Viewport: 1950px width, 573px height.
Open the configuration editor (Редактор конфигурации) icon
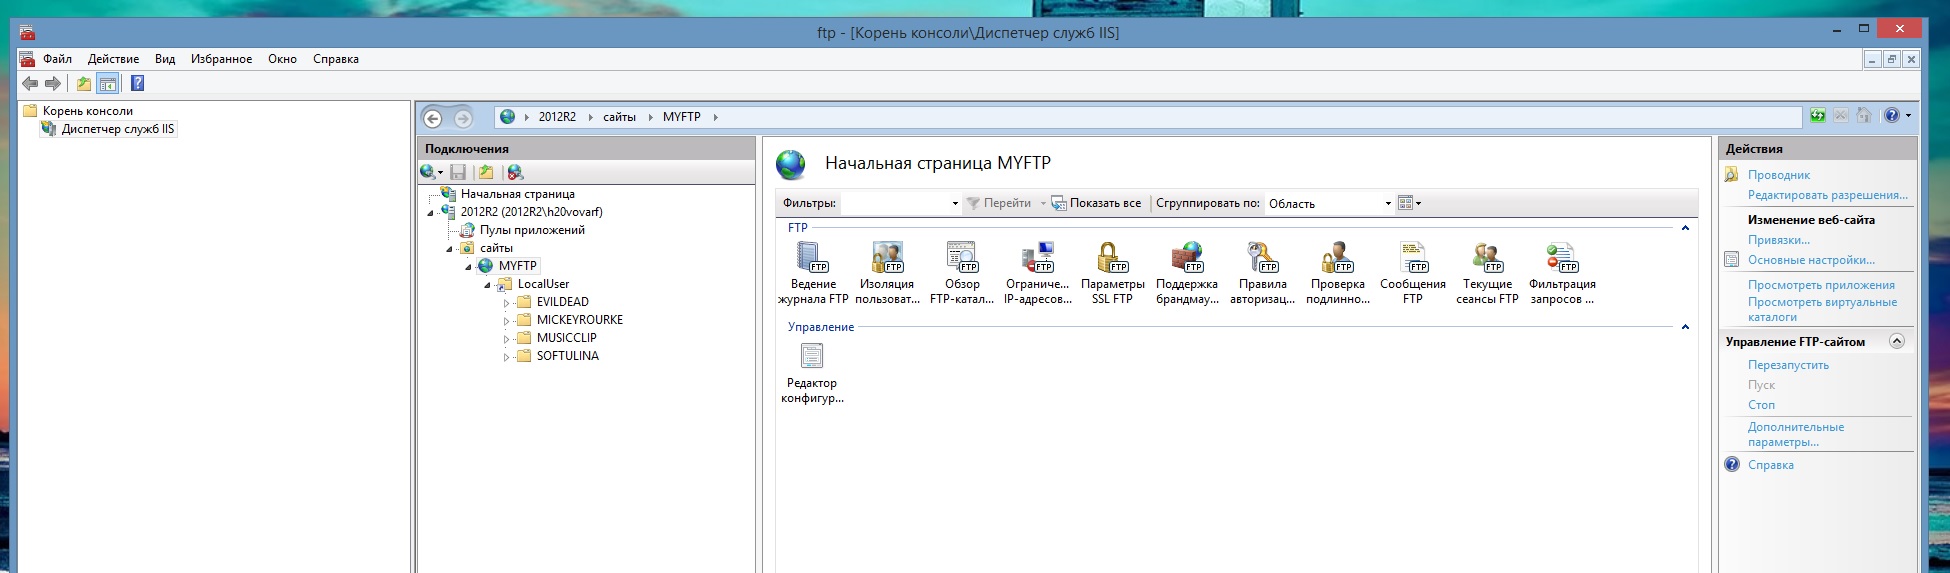(812, 357)
